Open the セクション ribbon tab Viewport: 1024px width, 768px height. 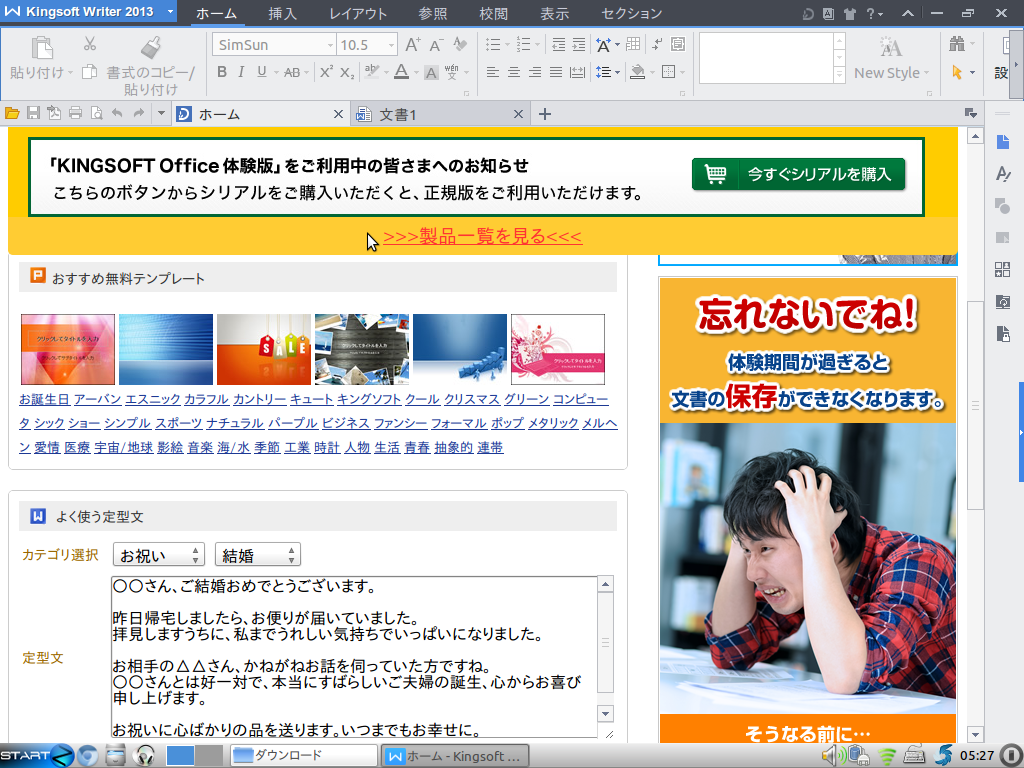631,13
